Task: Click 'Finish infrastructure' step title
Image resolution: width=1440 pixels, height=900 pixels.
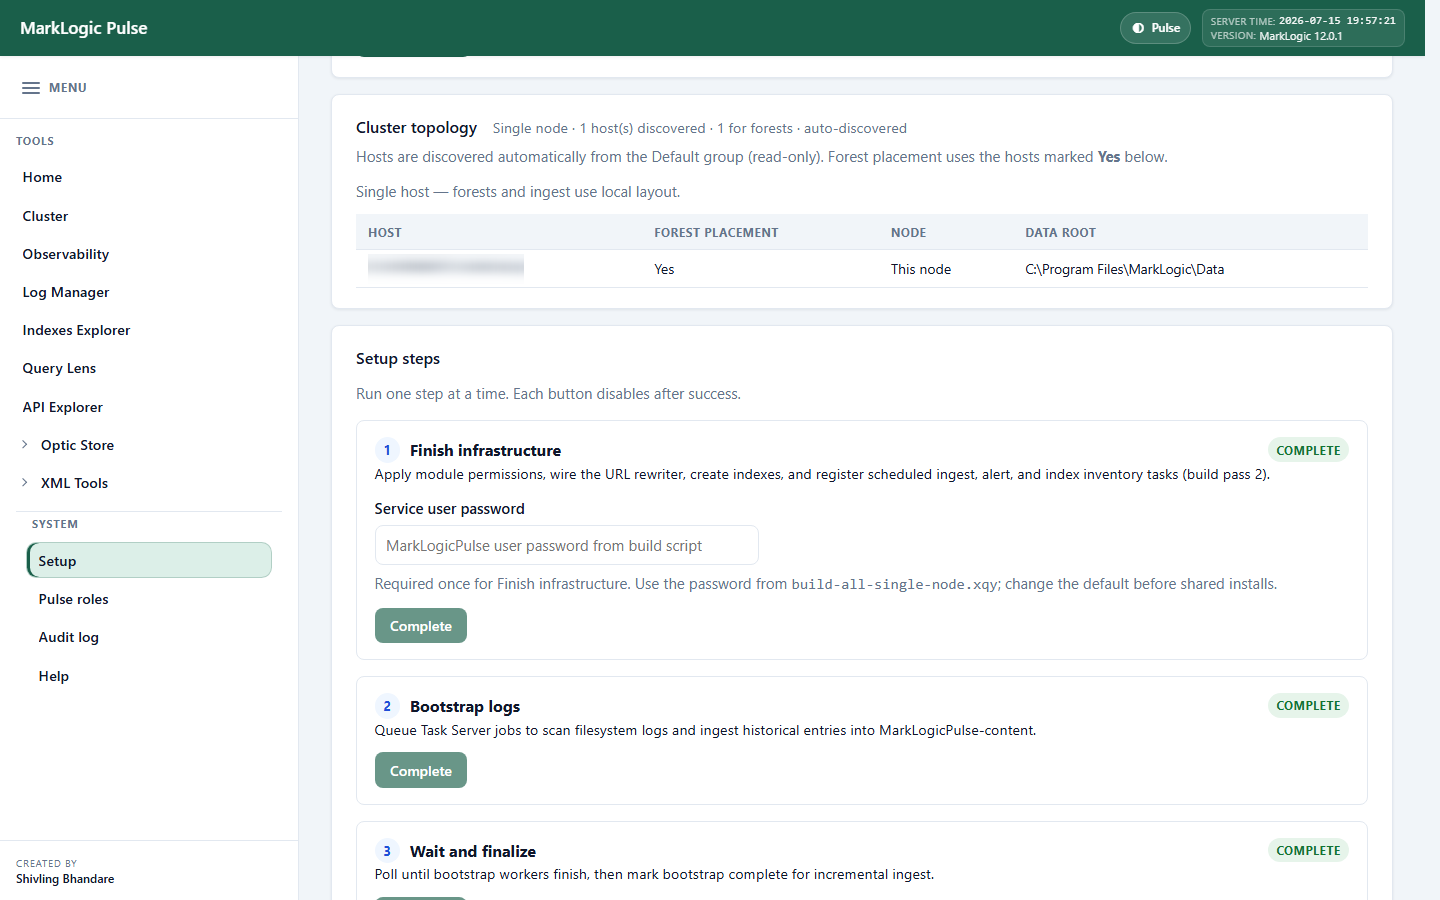Action: click(x=485, y=451)
